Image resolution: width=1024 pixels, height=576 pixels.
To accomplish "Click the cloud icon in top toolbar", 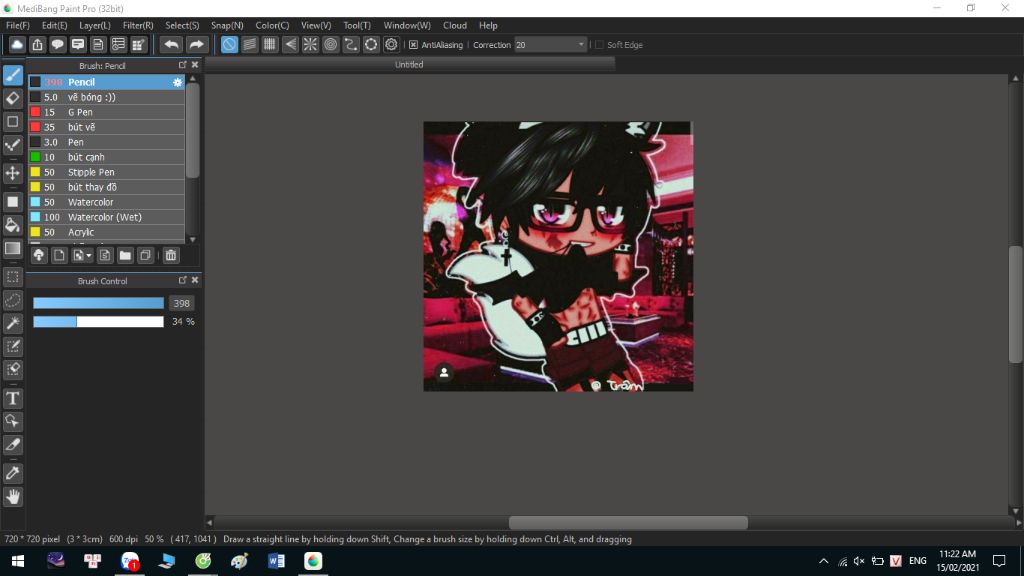I will tap(17, 44).
